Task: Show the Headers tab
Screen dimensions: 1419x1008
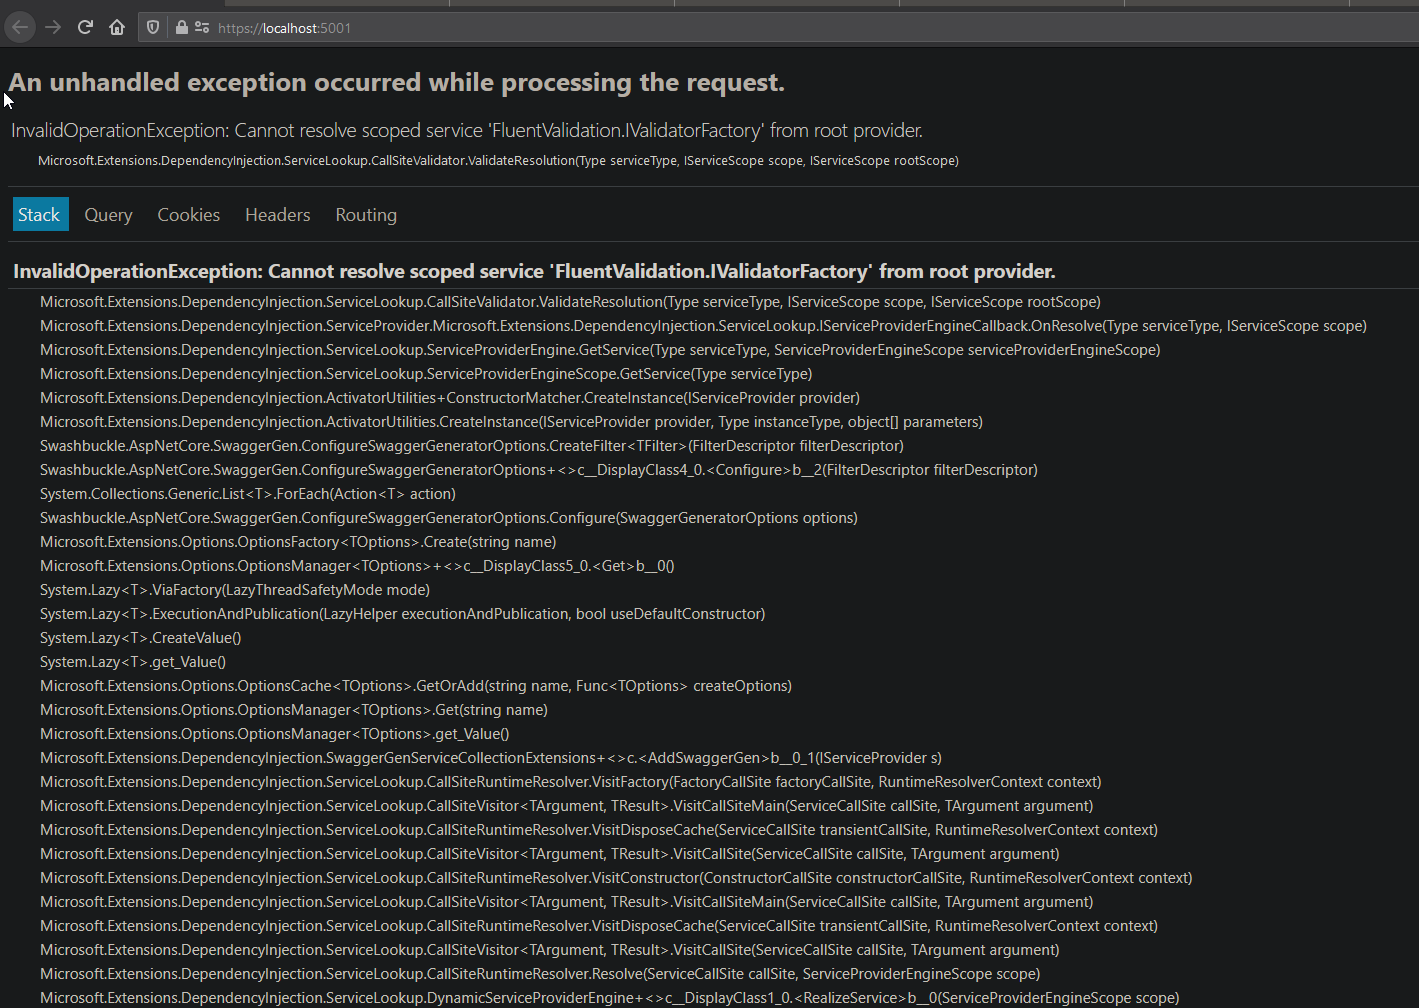Action: [278, 215]
